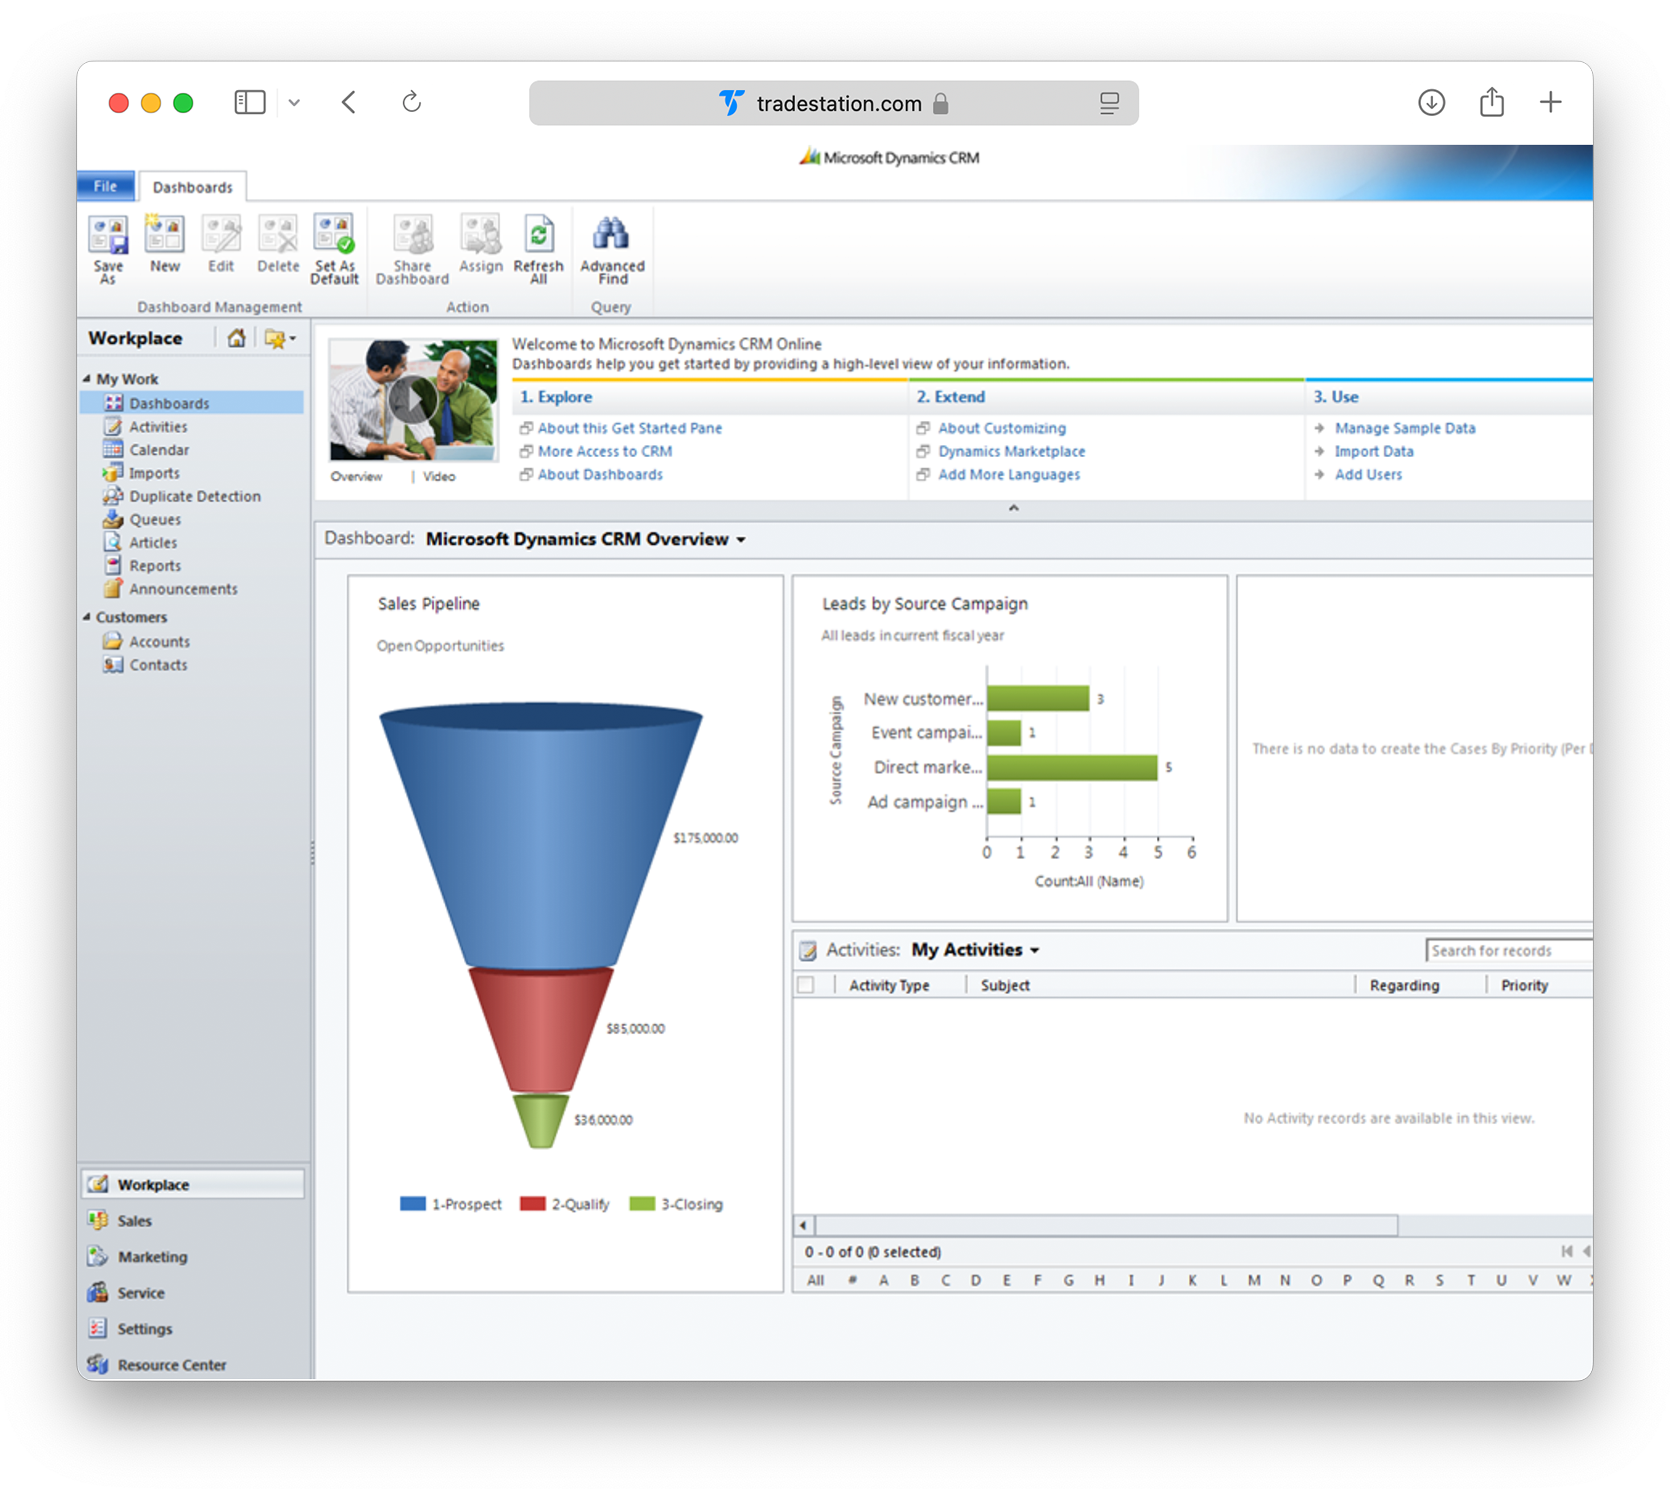The width and height of the screenshot is (1670, 1500).
Task: Click Manage Sample Data link
Action: click(1404, 427)
